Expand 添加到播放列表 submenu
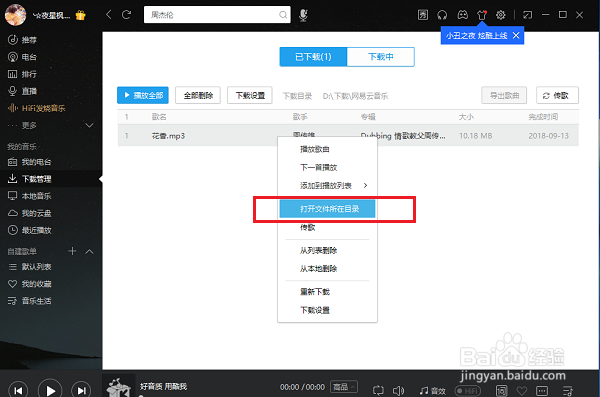 coord(327,186)
